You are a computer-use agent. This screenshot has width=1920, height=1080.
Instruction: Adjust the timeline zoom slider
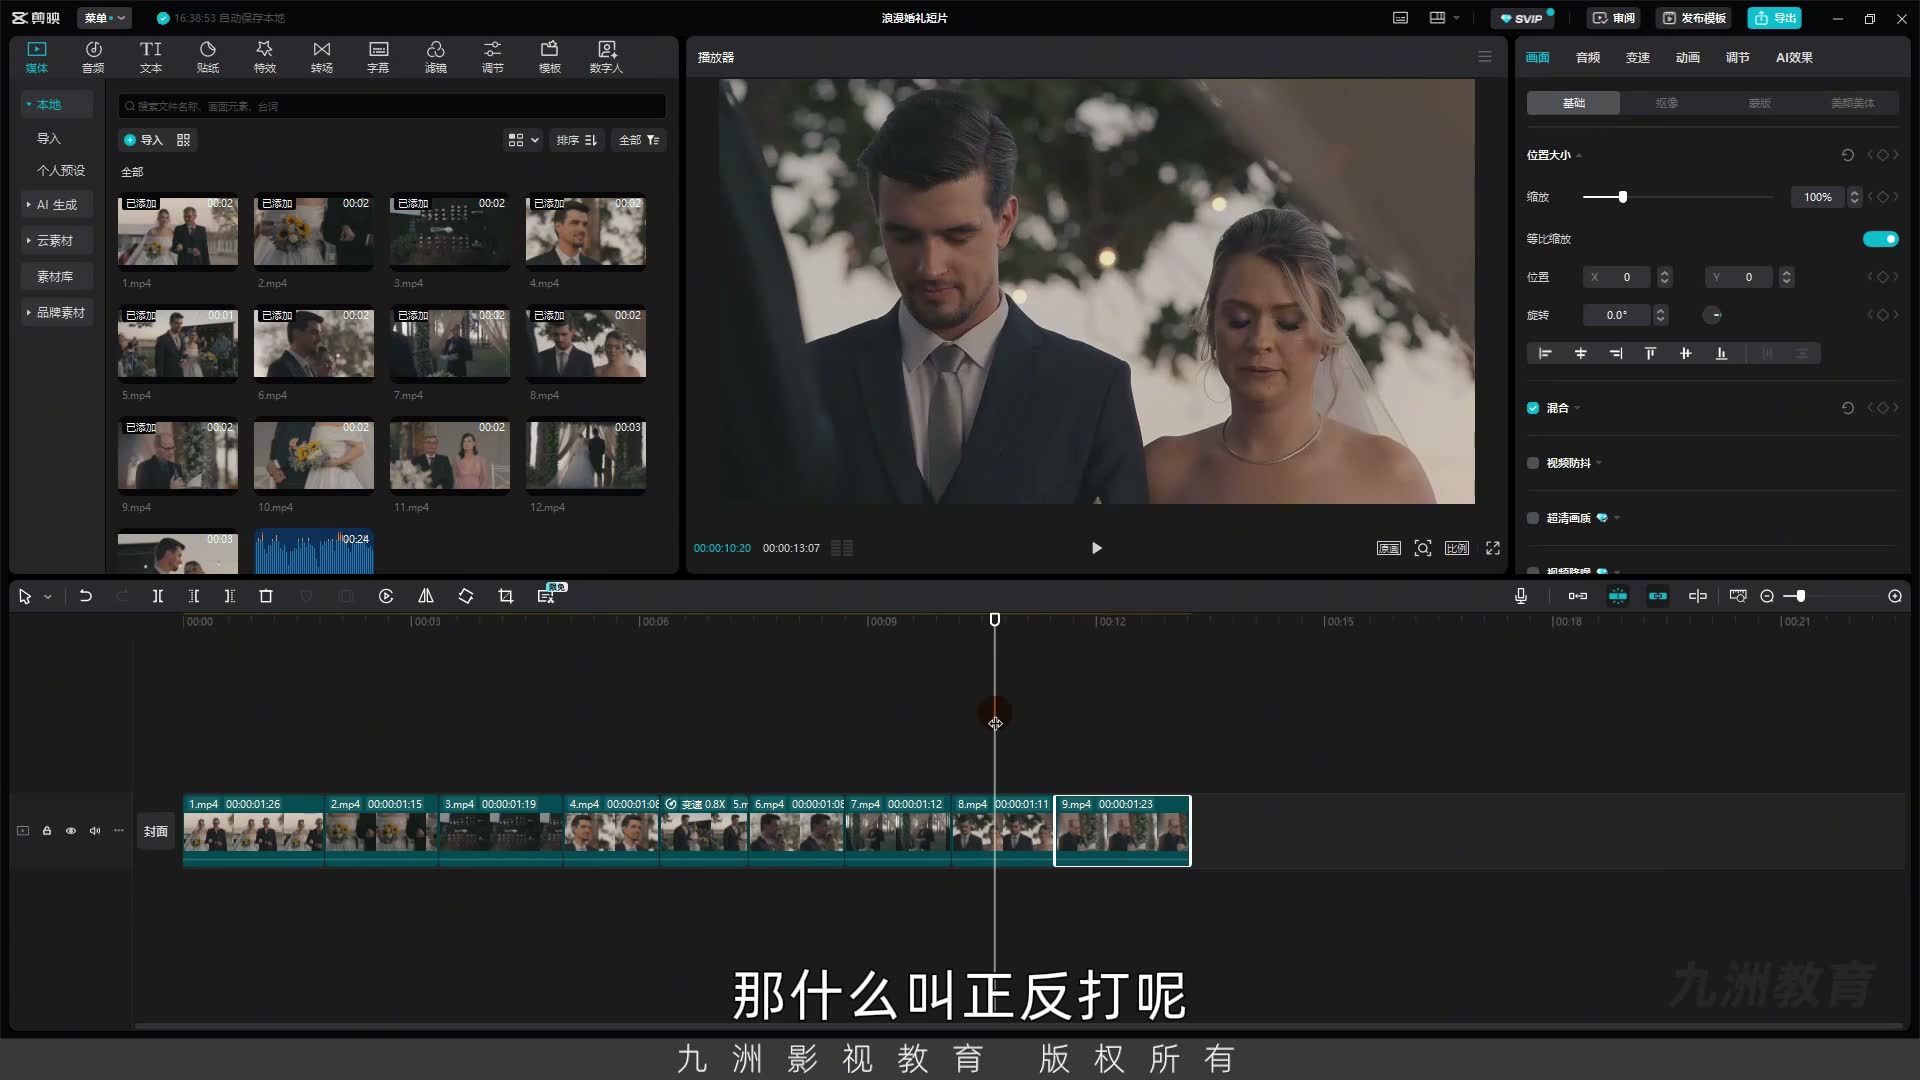click(1800, 596)
